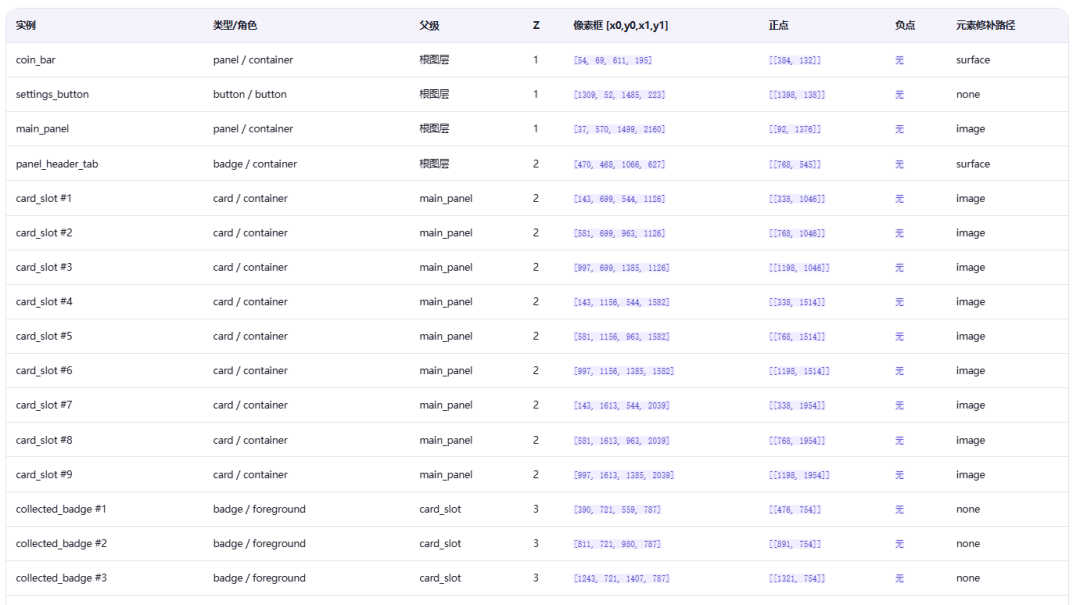Image resolution: width=1080 pixels, height=605 pixels.
Task: Click 根图层 parent of panel_header_tab
Action: pyautogui.click(x=435, y=164)
